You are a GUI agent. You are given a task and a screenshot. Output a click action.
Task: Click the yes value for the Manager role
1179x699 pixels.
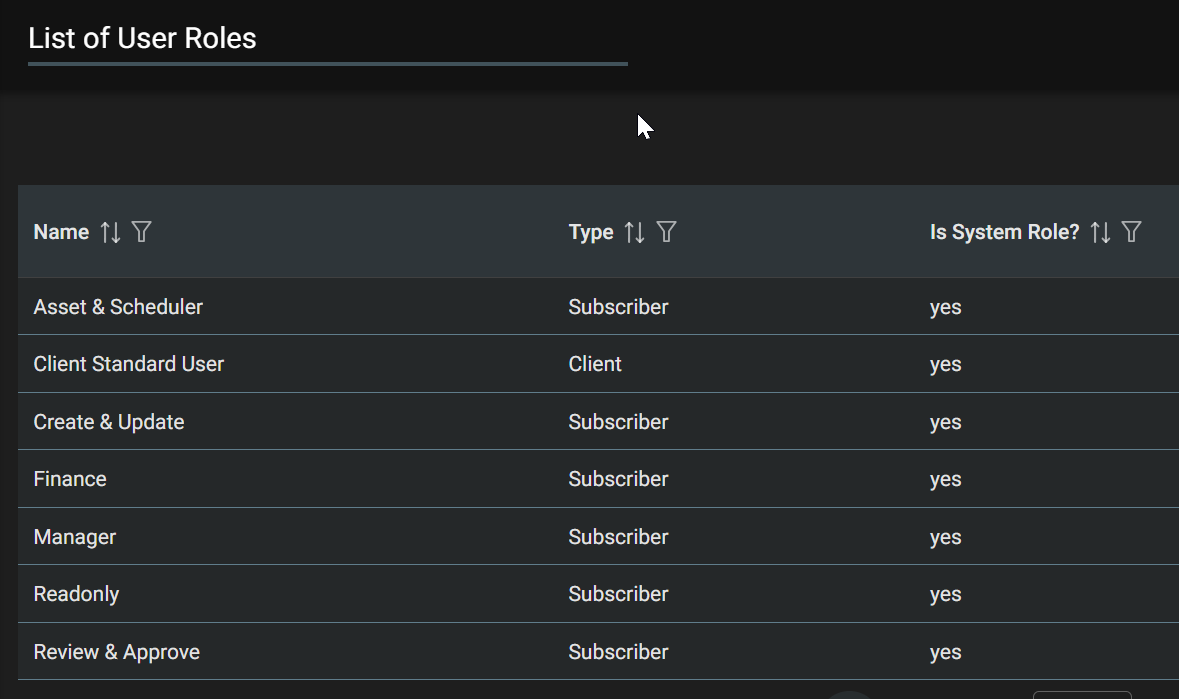(945, 537)
